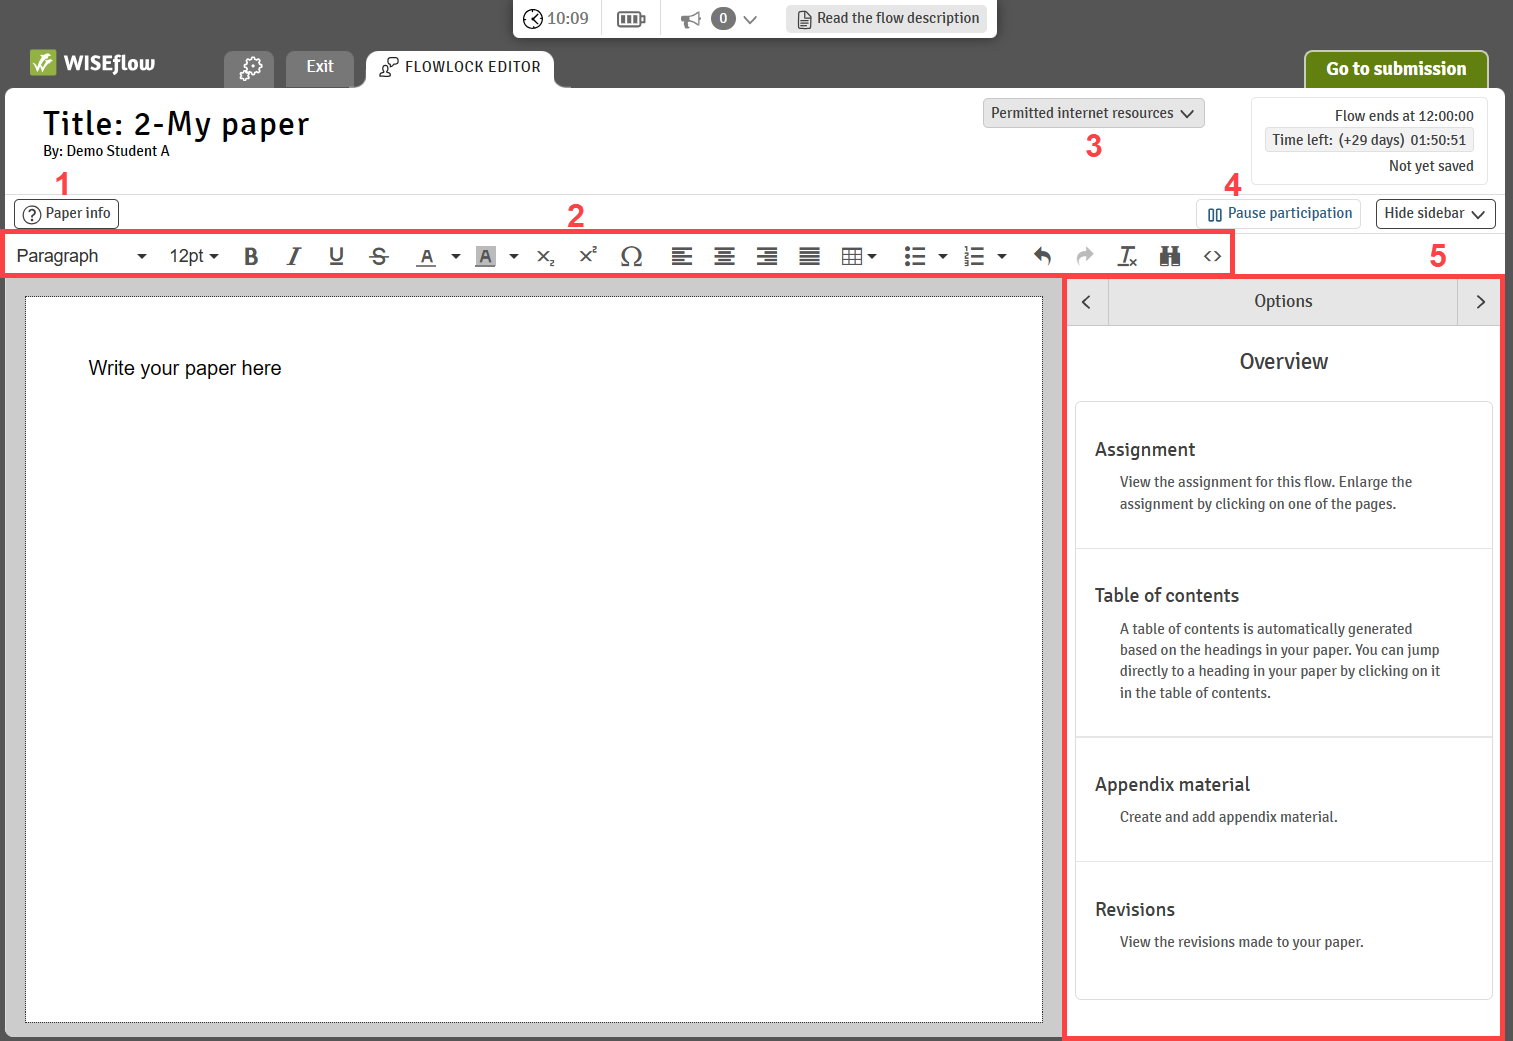Click the 'Not yet saved' status text
Screen dimensions: 1513x1041
[1431, 166]
